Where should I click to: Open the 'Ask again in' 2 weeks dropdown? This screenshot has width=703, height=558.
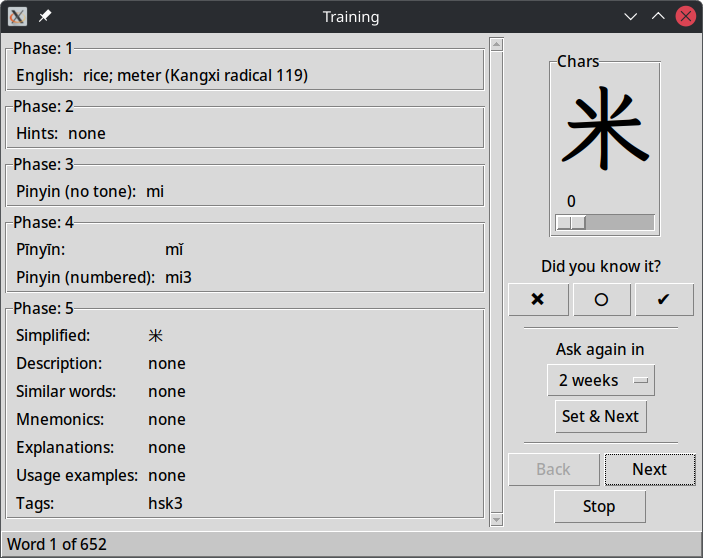tap(601, 380)
